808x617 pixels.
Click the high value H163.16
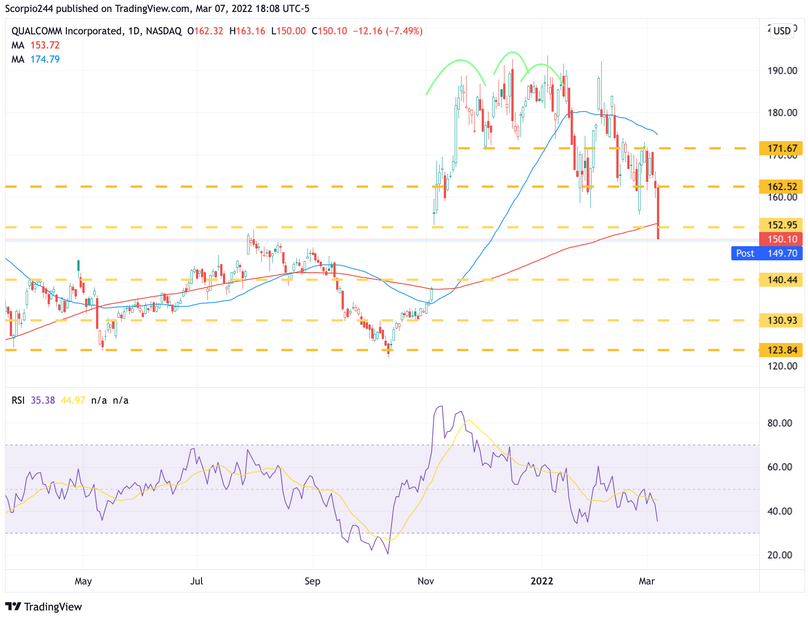pyautogui.click(x=247, y=31)
